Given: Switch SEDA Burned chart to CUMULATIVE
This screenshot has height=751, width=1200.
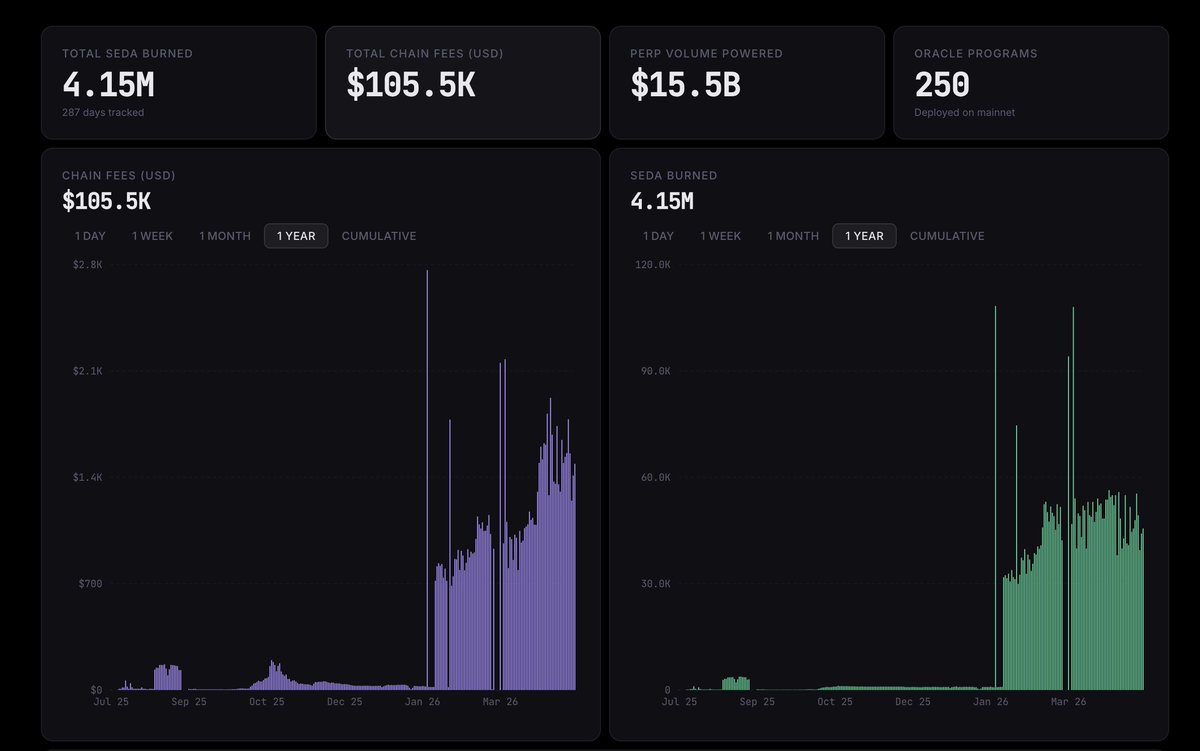Looking at the screenshot, I should pos(947,236).
